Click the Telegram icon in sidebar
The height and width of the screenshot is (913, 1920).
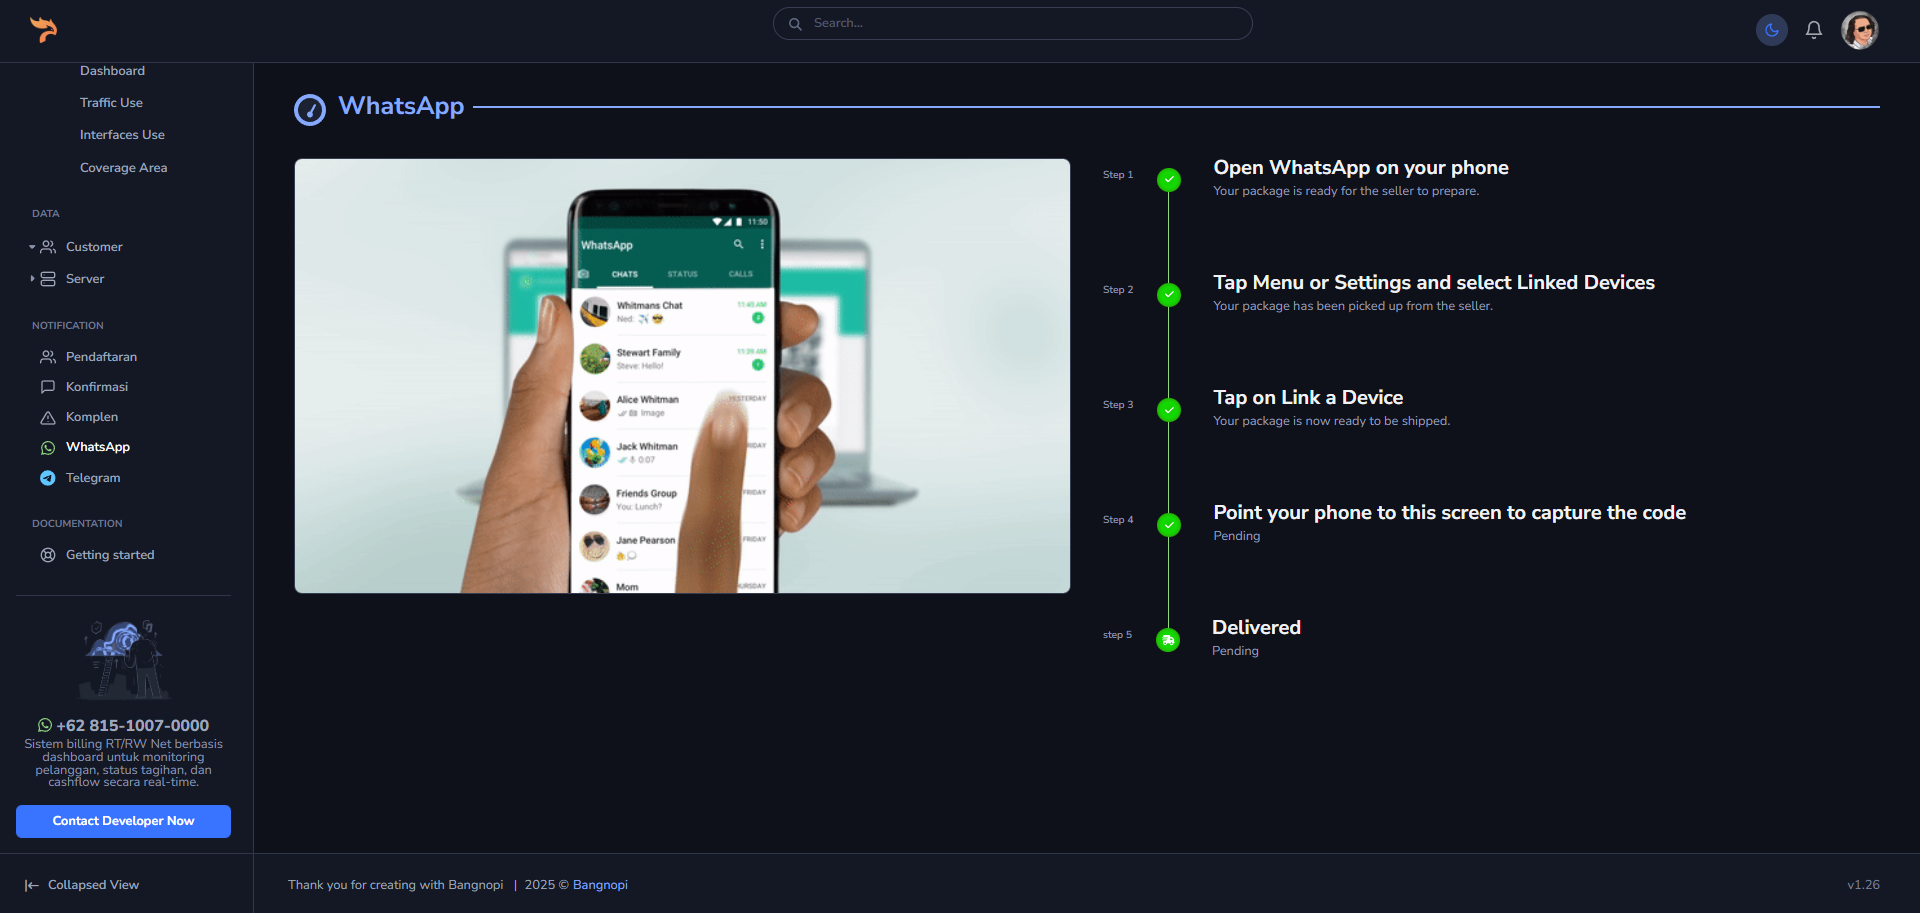pos(48,478)
